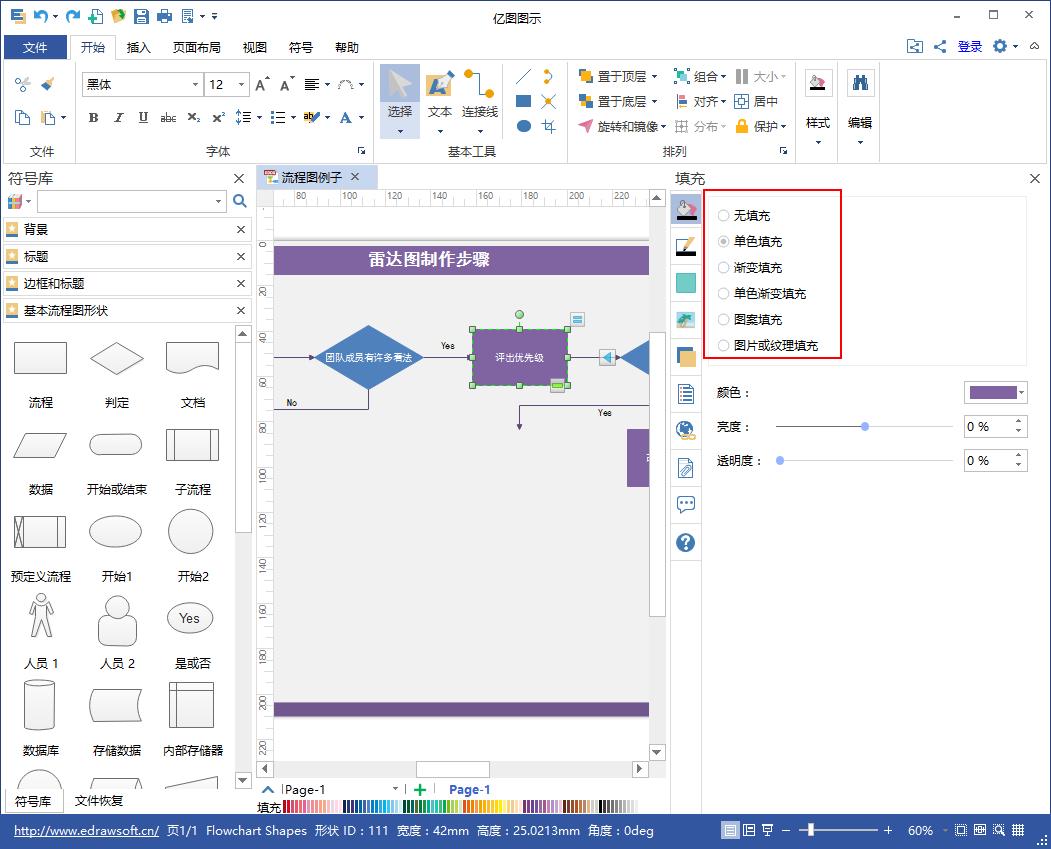Image resolution: width=1051 pixels, height=849 pixels.
Task: Expand the 置于顶层 dropdown arrow
Action: click(x=657, y=74)
